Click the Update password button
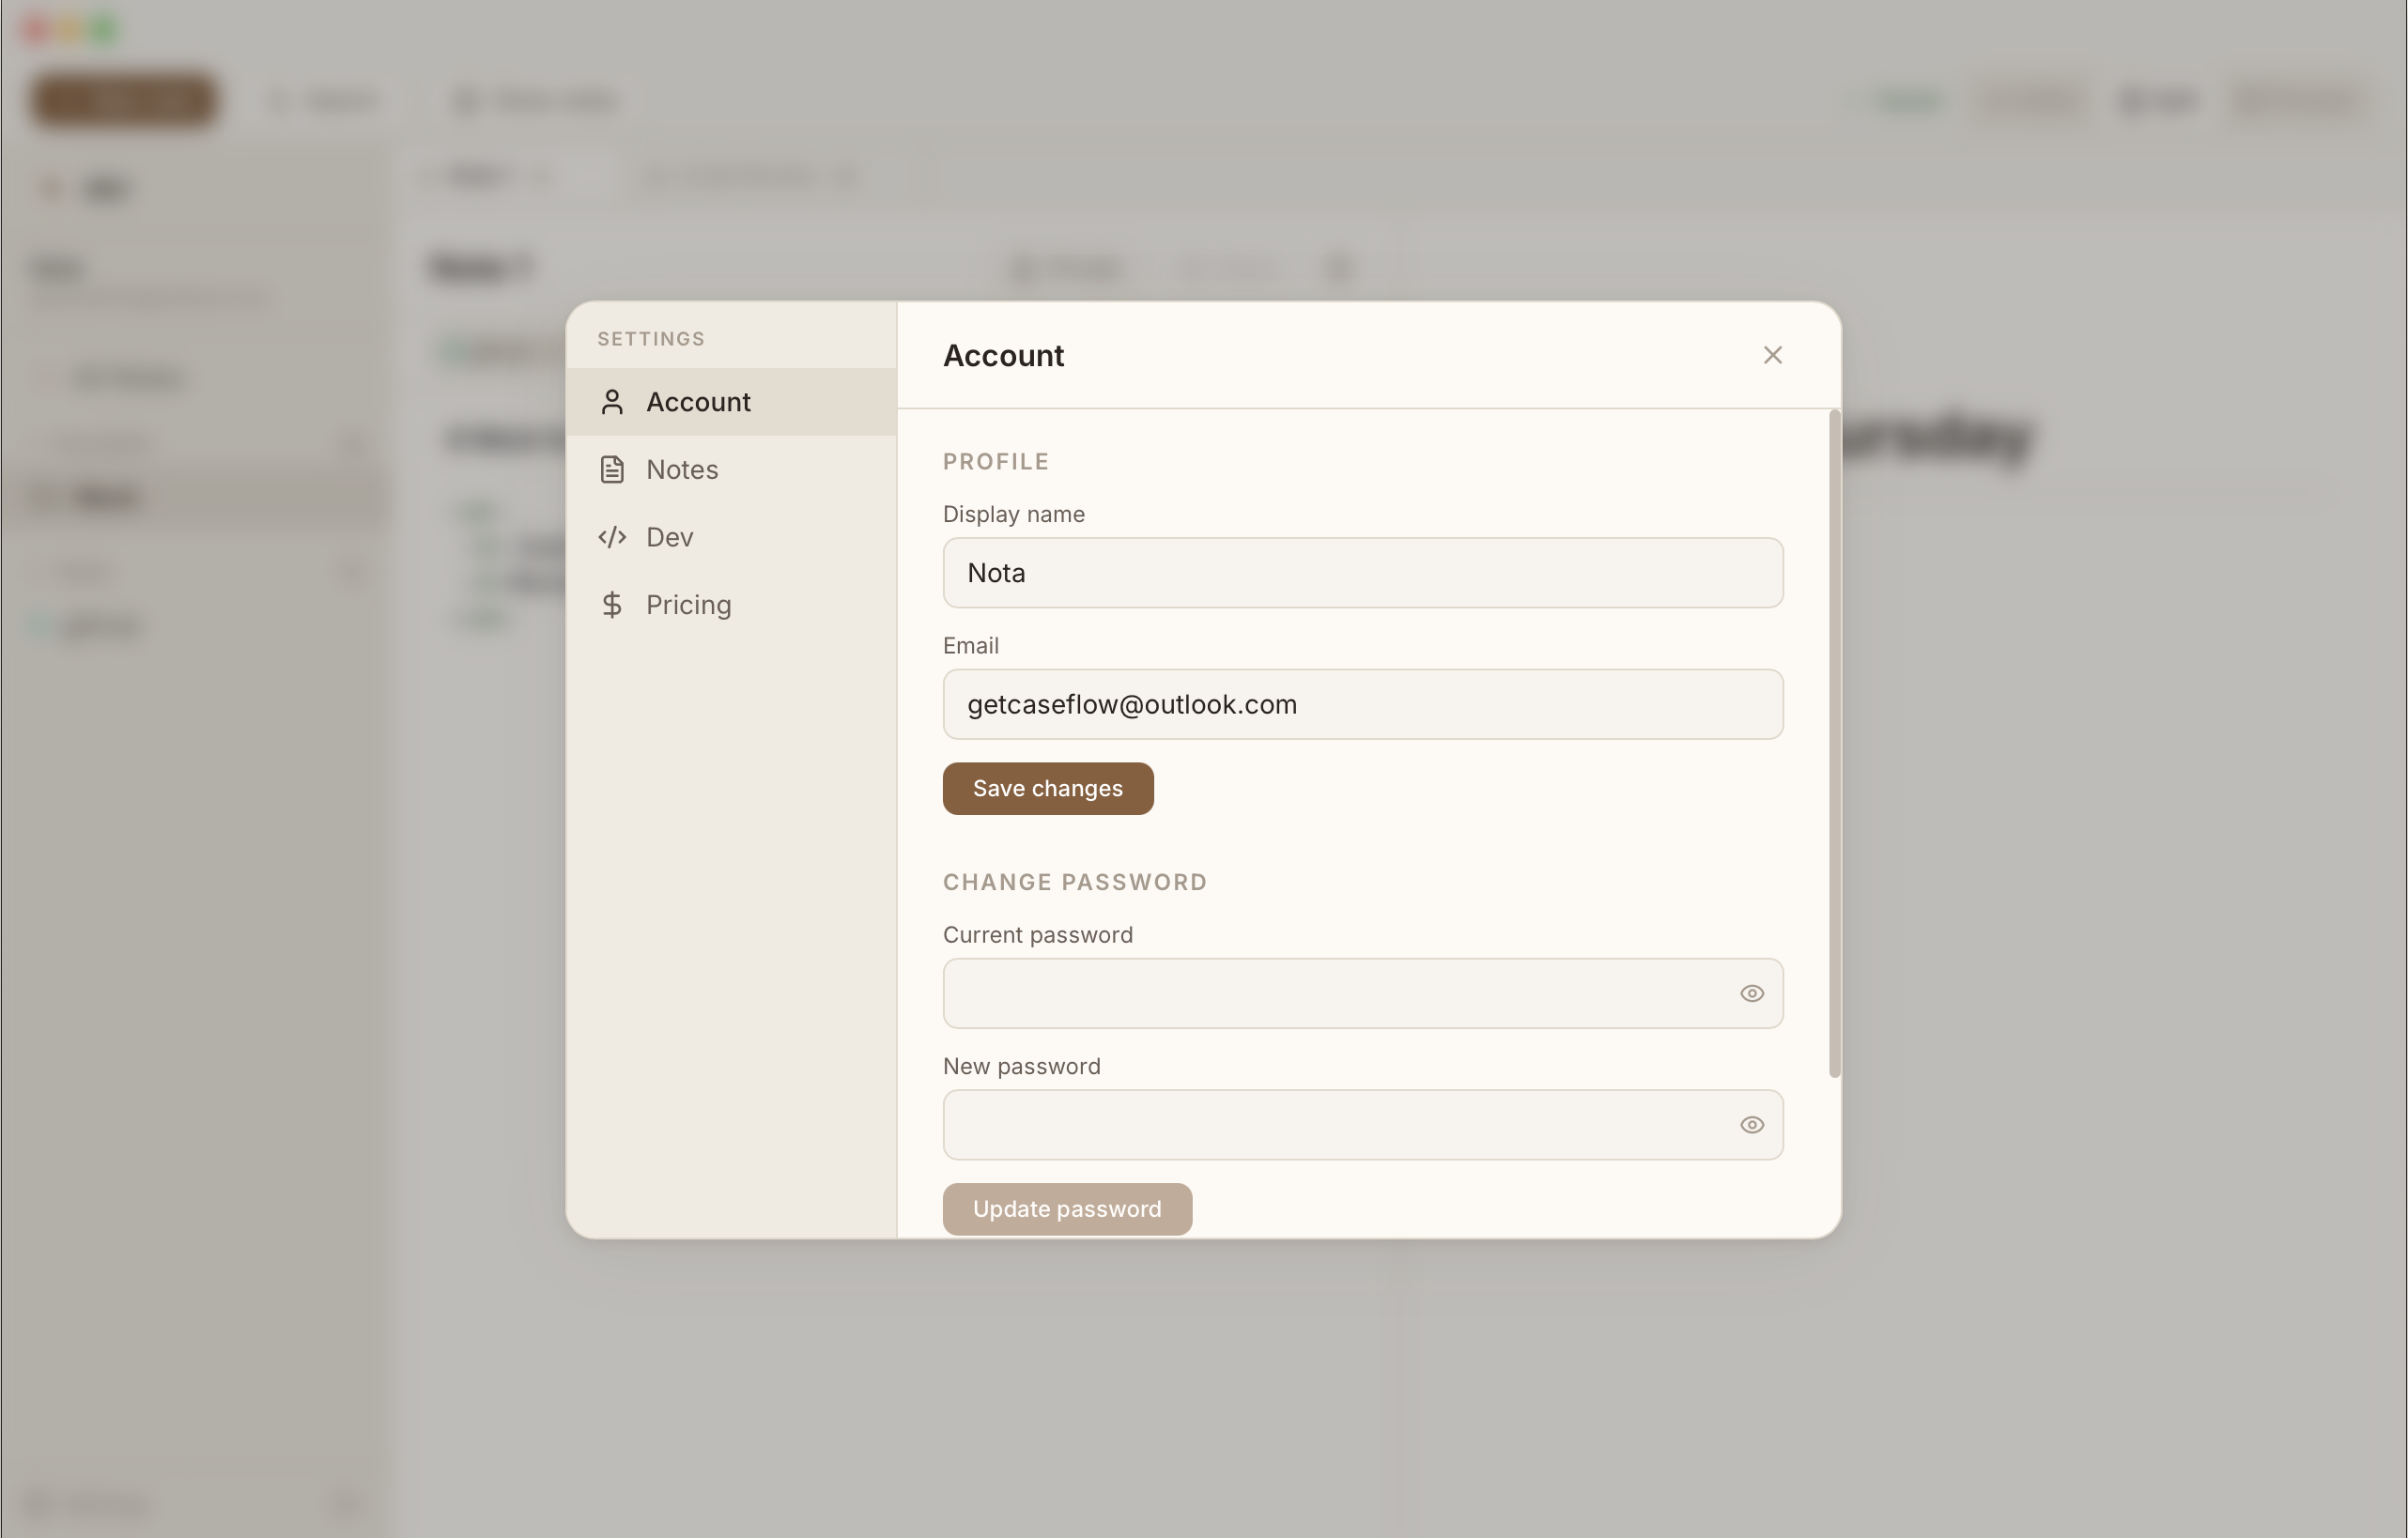 pyautogui.click(x=1066, y=1208)
